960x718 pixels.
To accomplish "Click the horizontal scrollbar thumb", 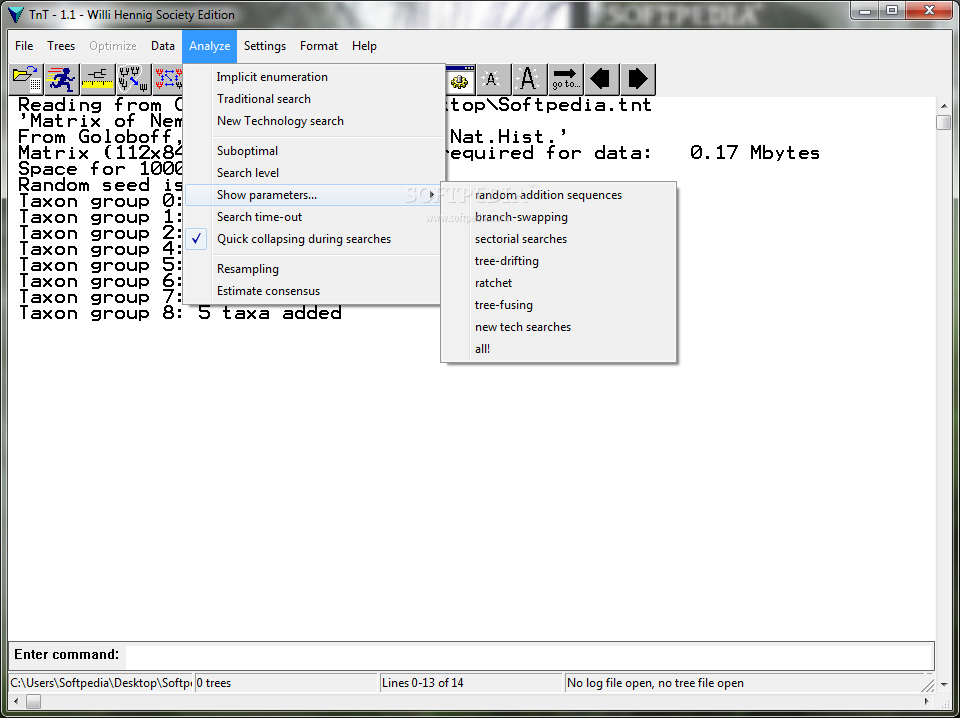I will [33, 701].
